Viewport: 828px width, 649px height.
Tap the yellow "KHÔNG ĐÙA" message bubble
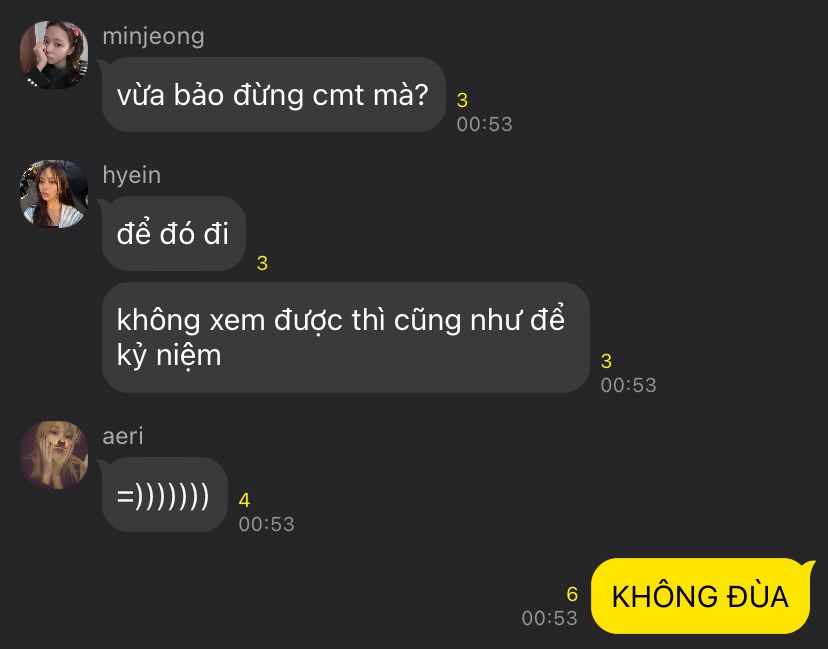701,596
